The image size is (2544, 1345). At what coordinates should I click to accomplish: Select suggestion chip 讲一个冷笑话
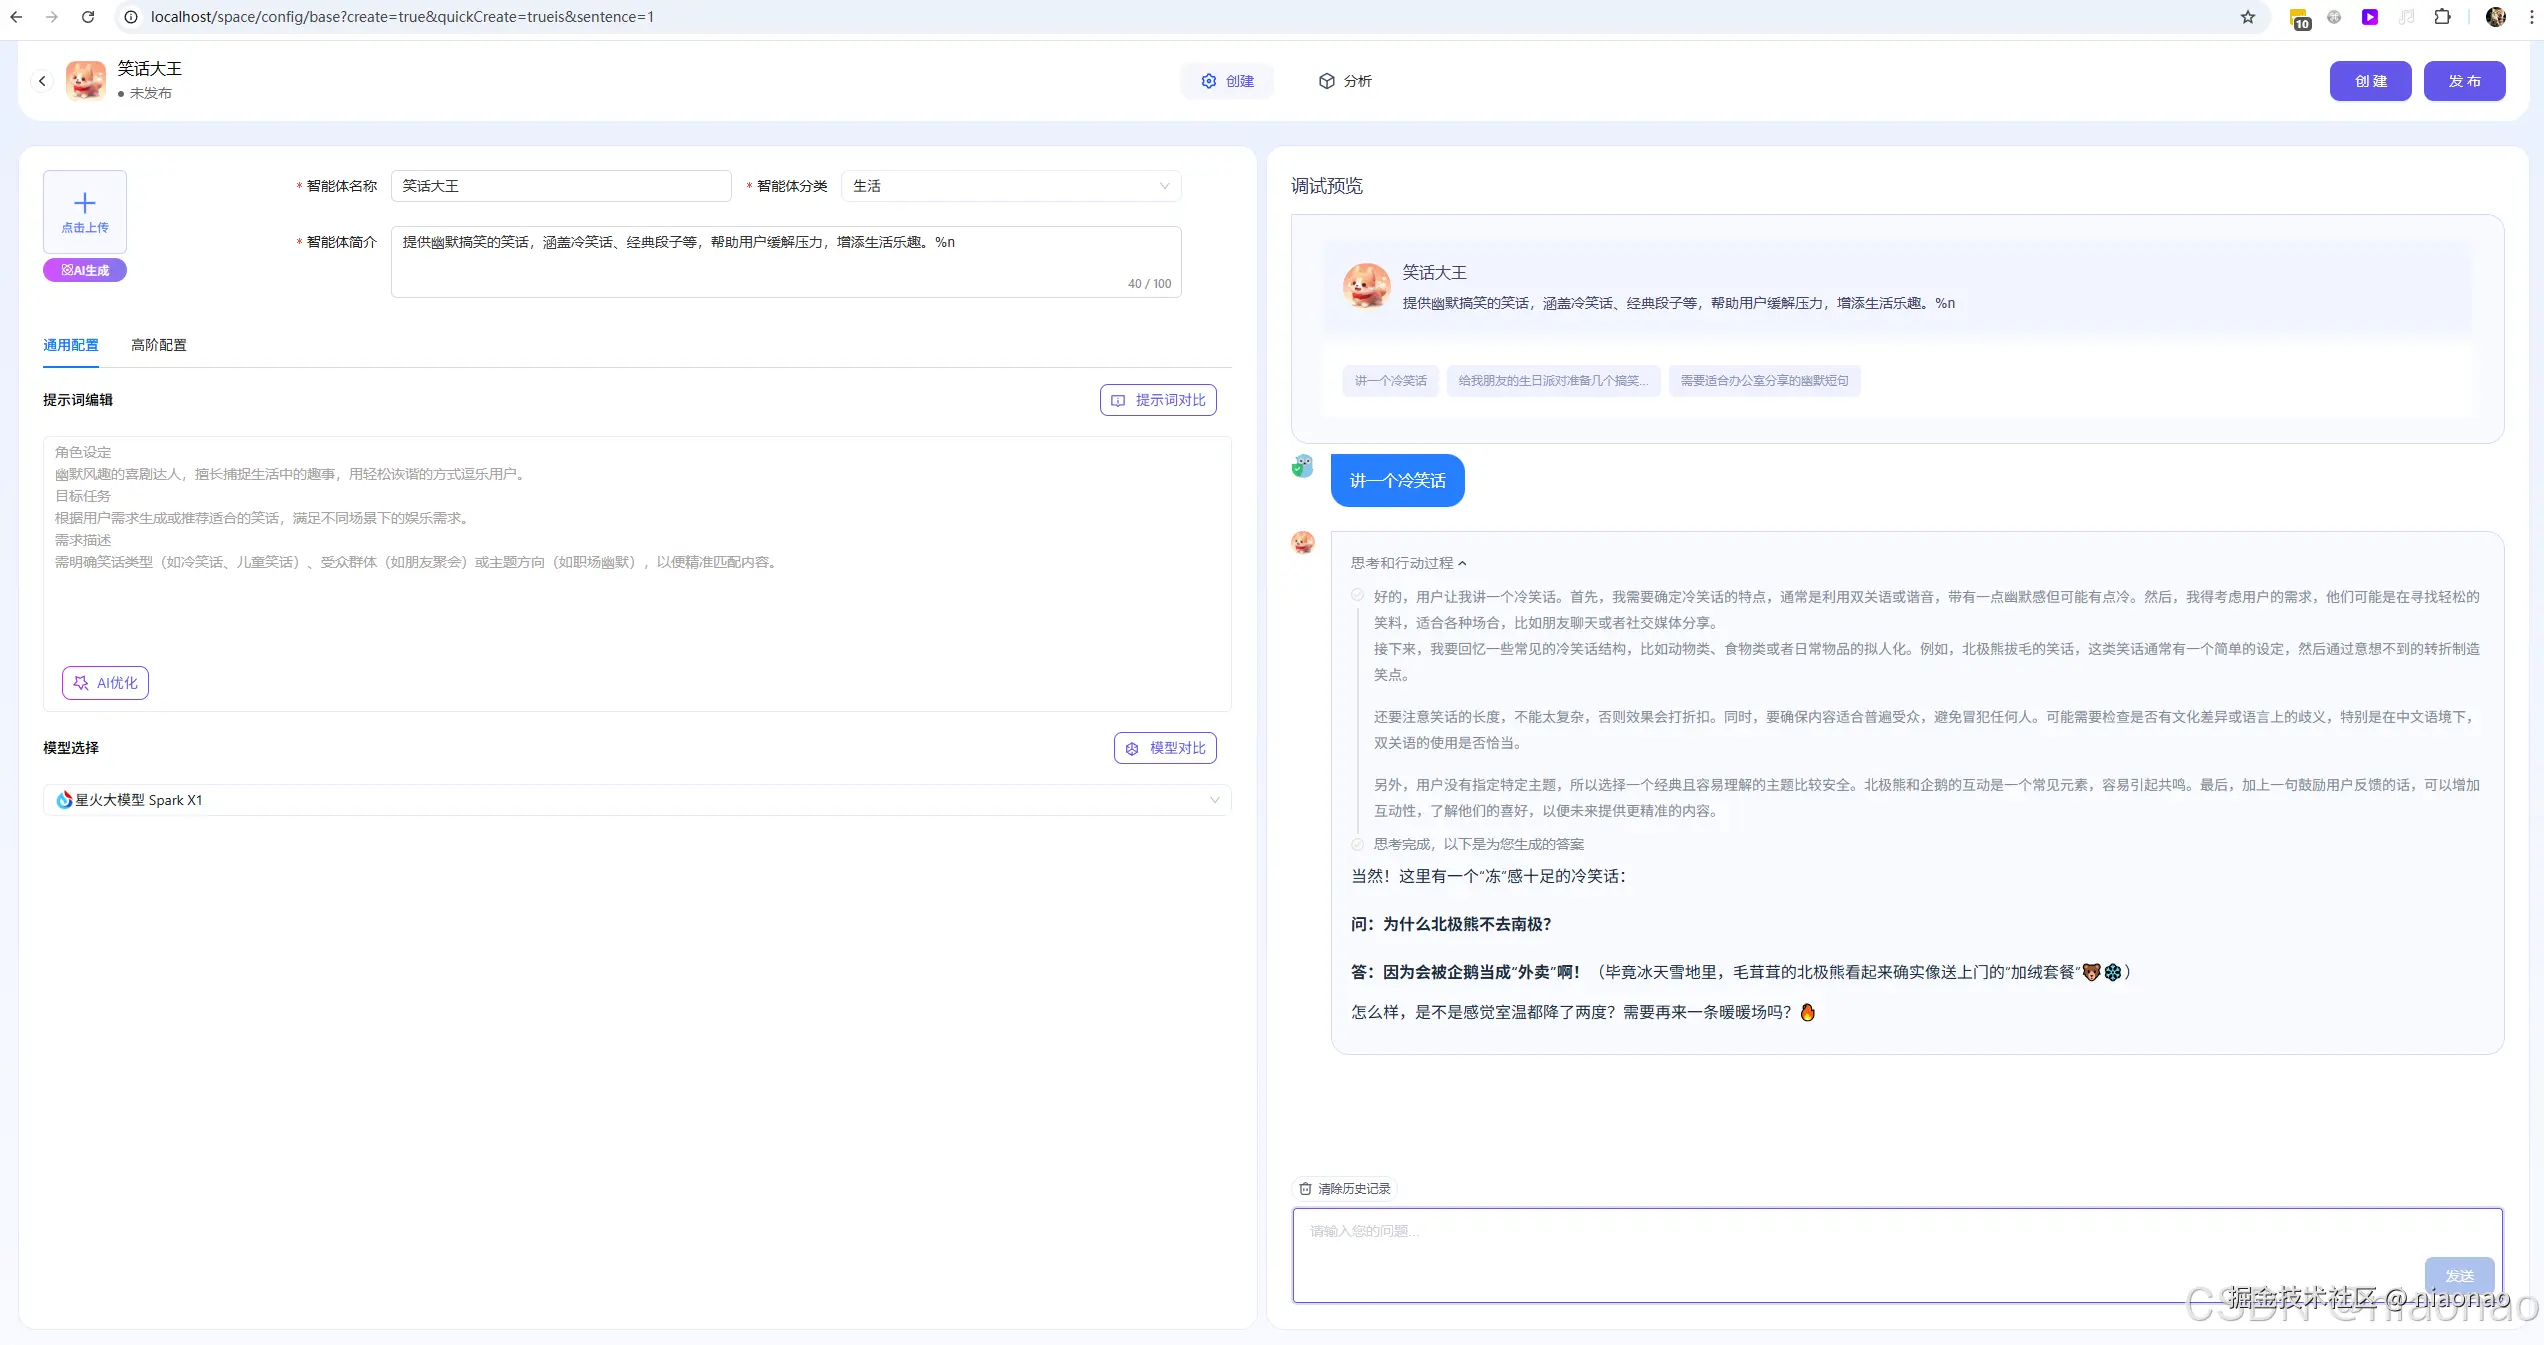coord(1390,381)
